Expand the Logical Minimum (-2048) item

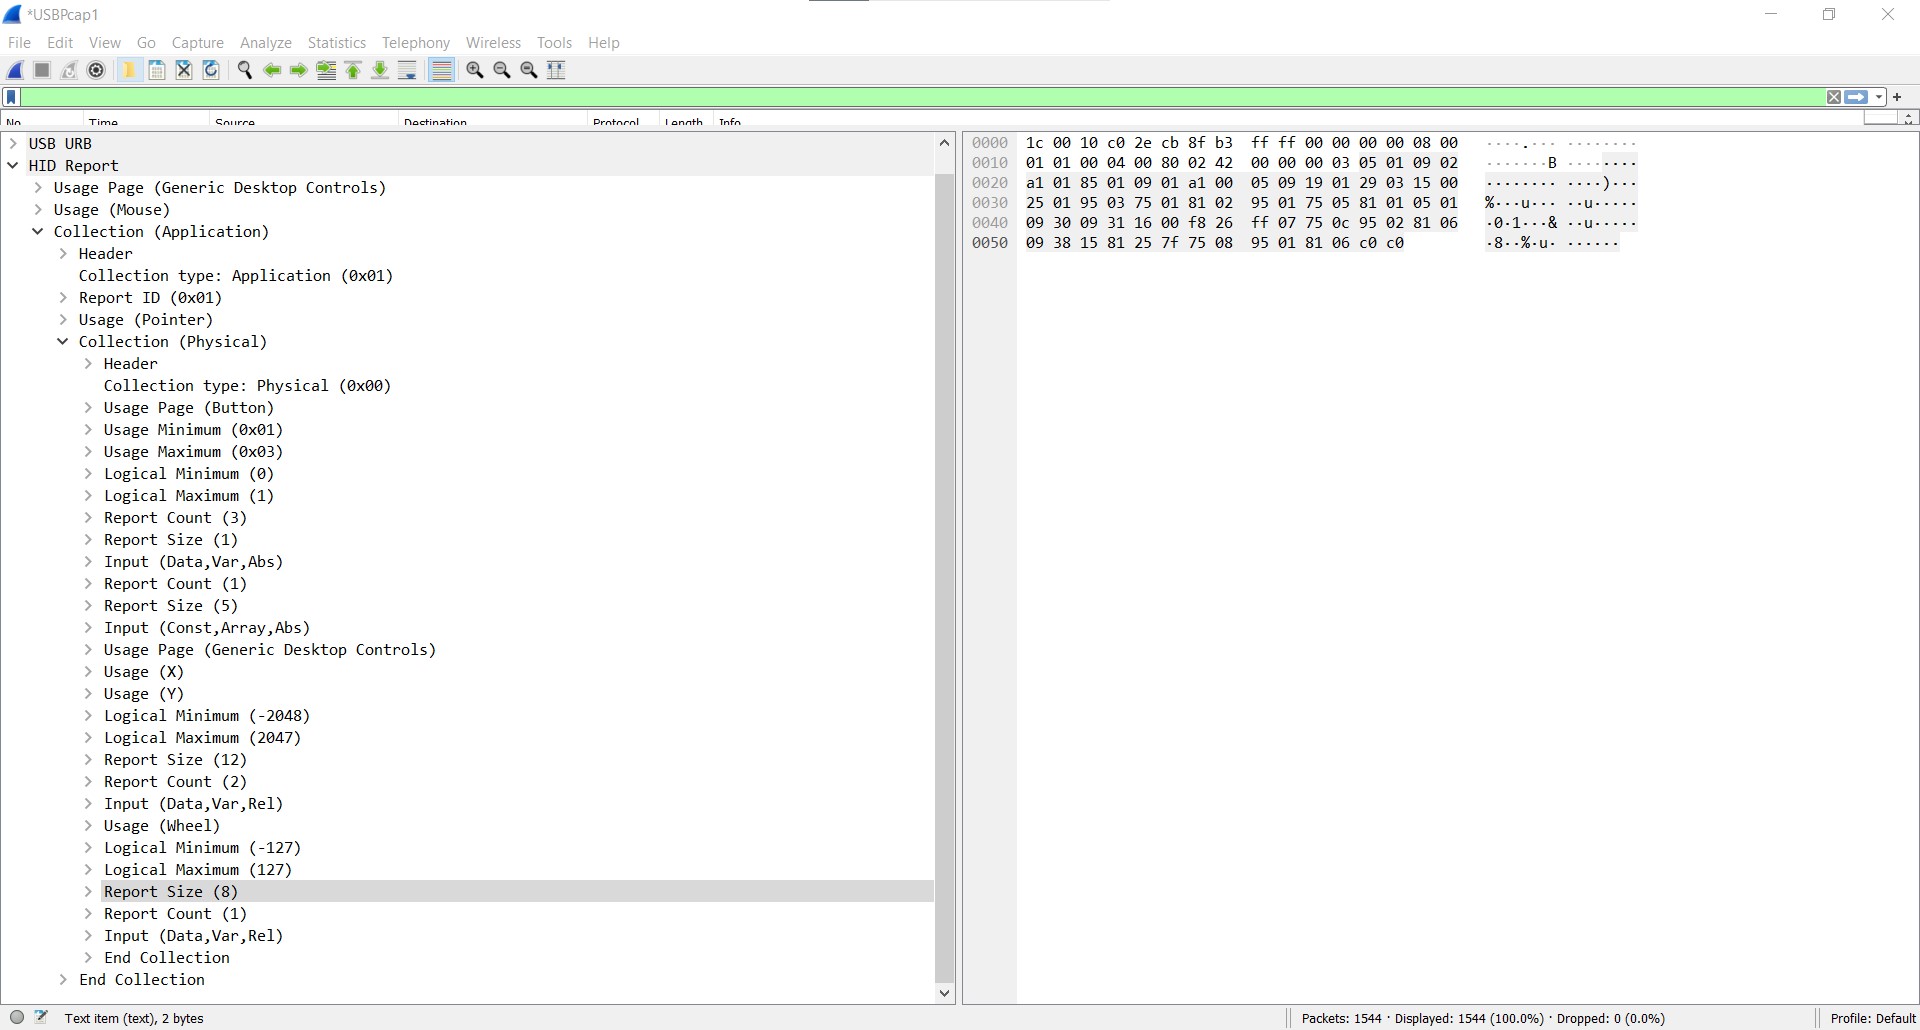tap(88, 716)
